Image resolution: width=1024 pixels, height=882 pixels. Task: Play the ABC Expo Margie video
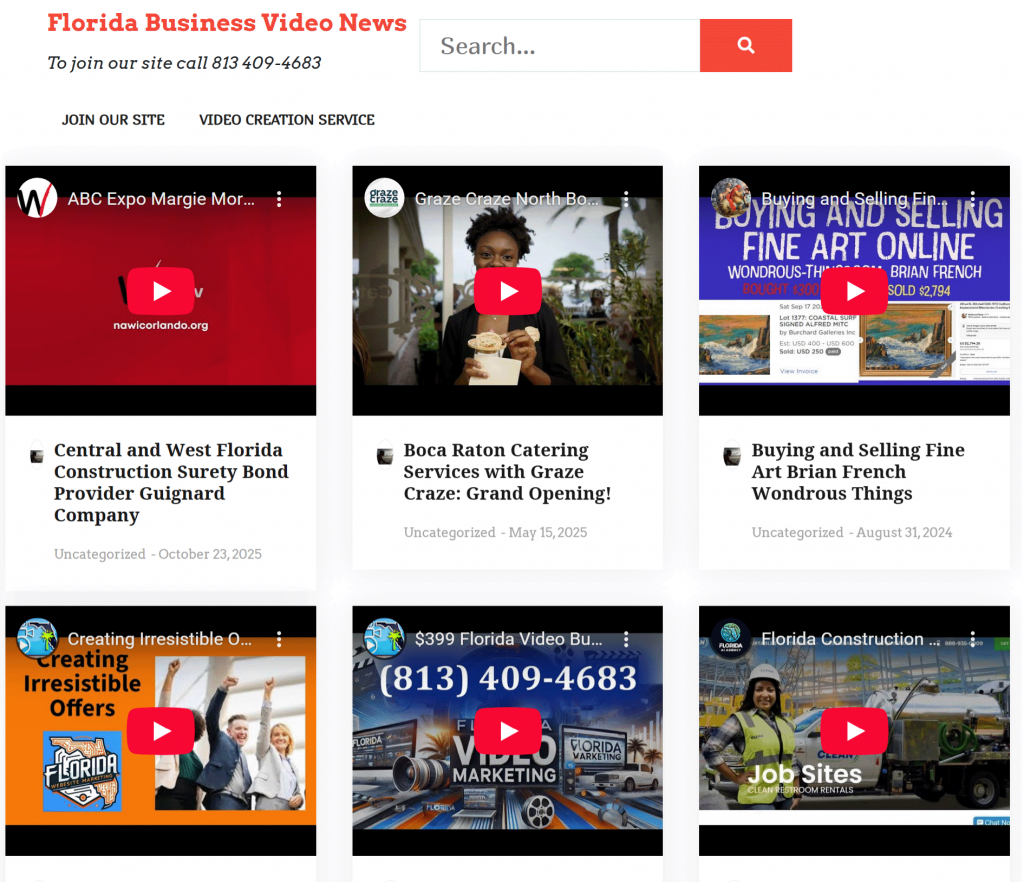pos(160,292)
